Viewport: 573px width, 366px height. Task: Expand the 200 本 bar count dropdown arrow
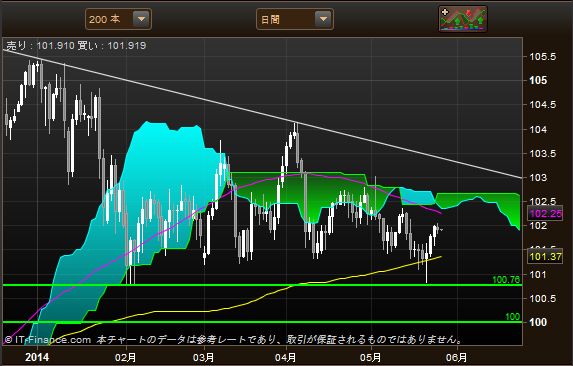(141, 19)
